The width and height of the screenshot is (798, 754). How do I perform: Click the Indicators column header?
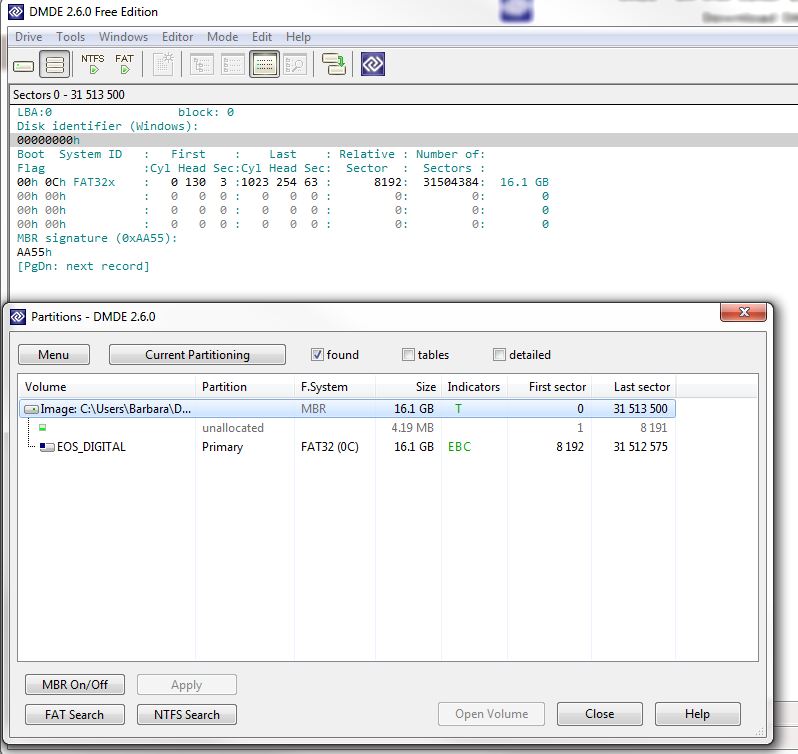coord(474,387)
